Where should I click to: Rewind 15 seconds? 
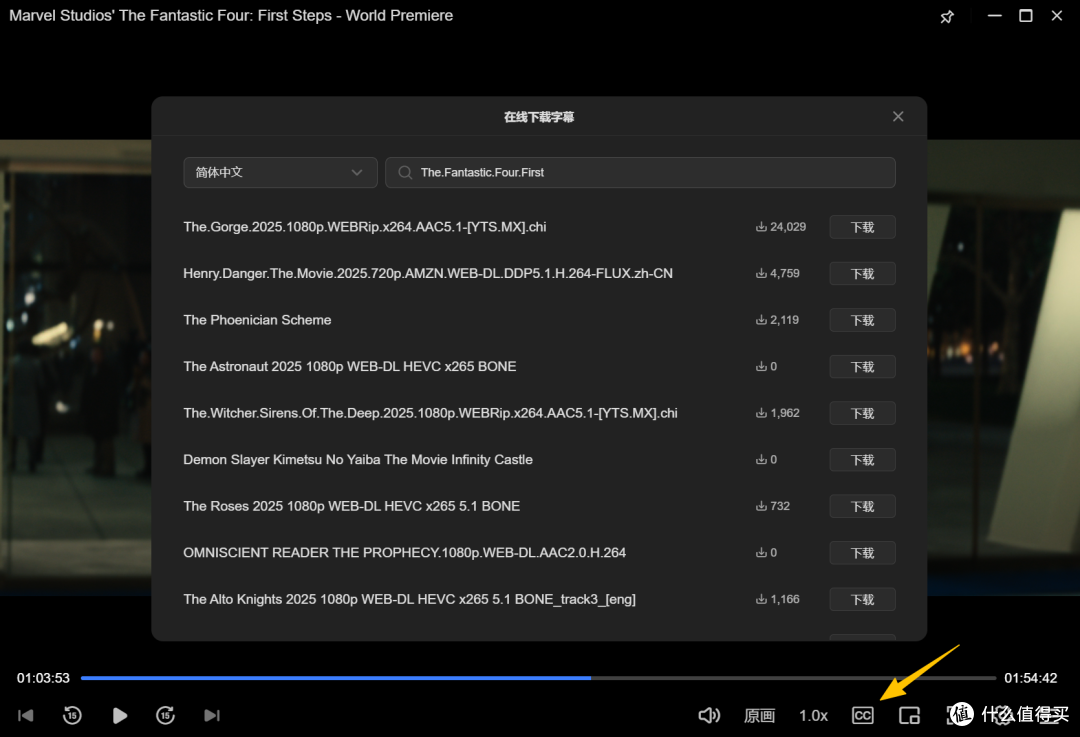pos(72,716)
